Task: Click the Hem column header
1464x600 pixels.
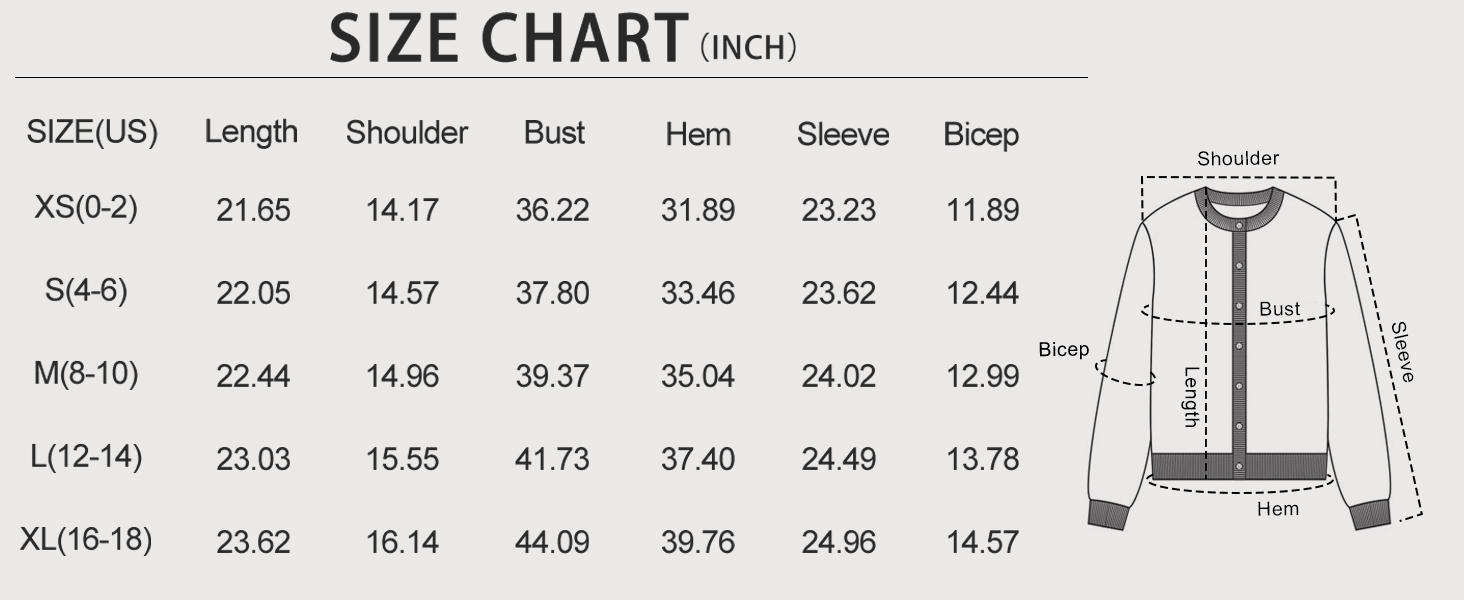Action: click(698, 134)
